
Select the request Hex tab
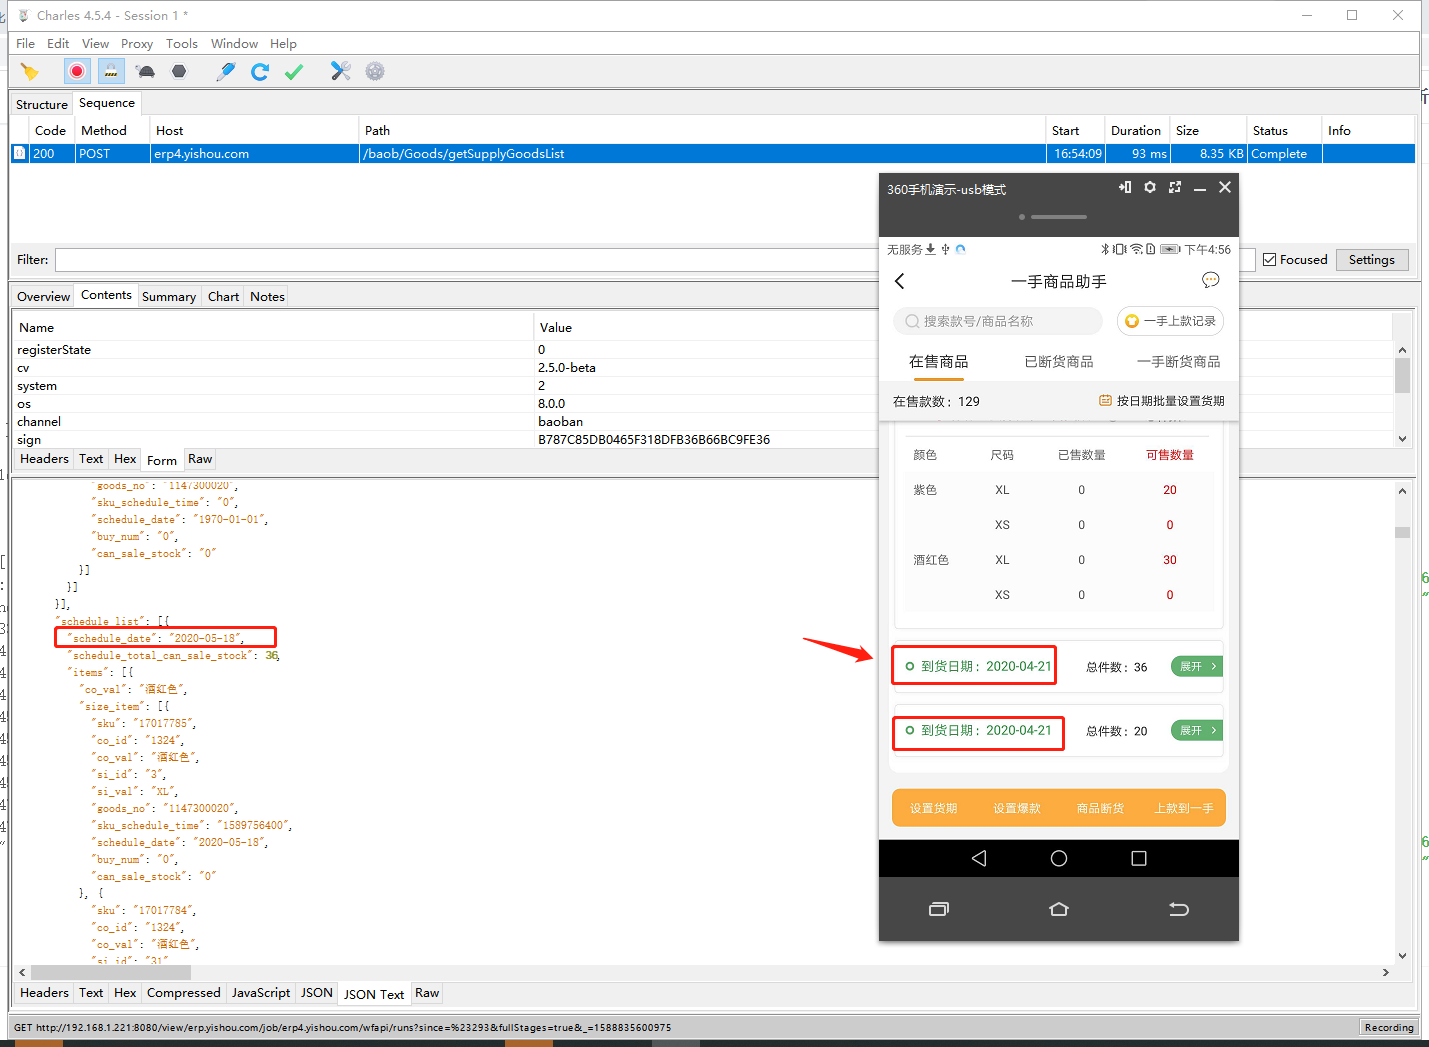125,459
